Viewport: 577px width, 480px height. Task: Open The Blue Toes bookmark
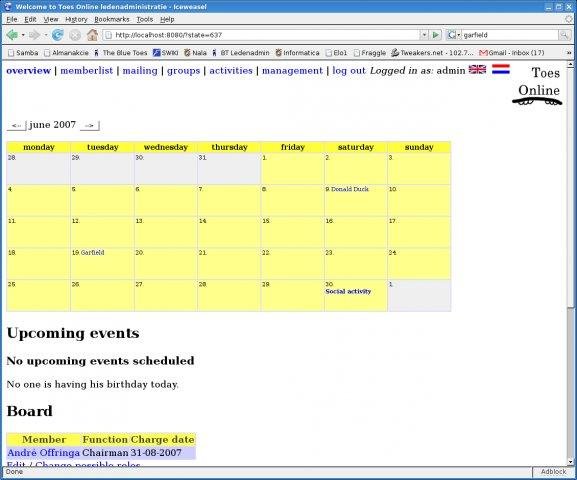(120, 53)
